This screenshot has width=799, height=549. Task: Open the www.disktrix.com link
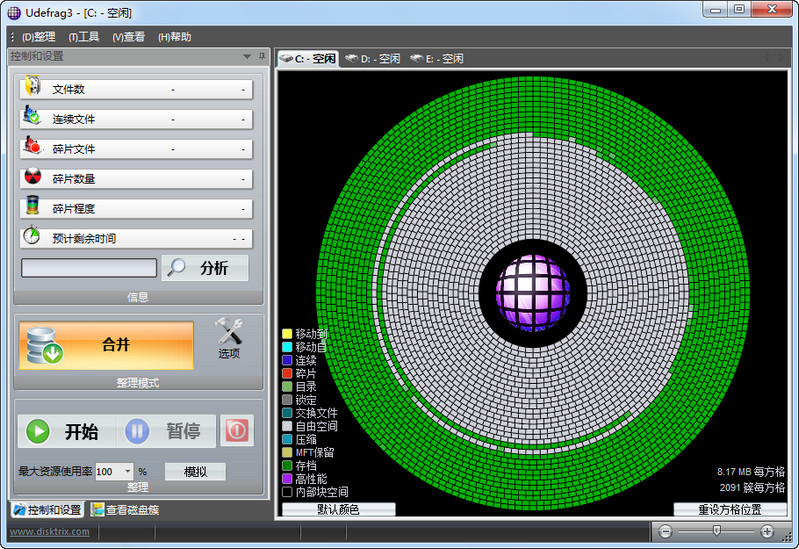pos(49,531)
